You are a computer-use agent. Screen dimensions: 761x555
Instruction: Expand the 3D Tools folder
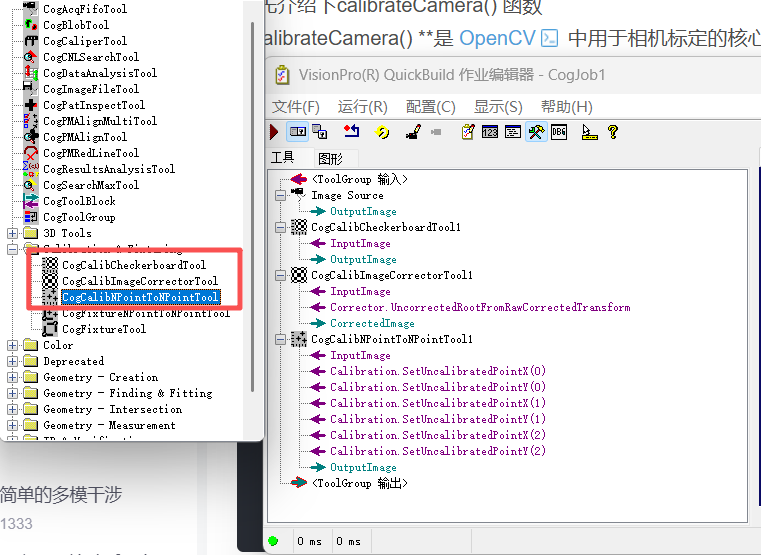point(13,233)
